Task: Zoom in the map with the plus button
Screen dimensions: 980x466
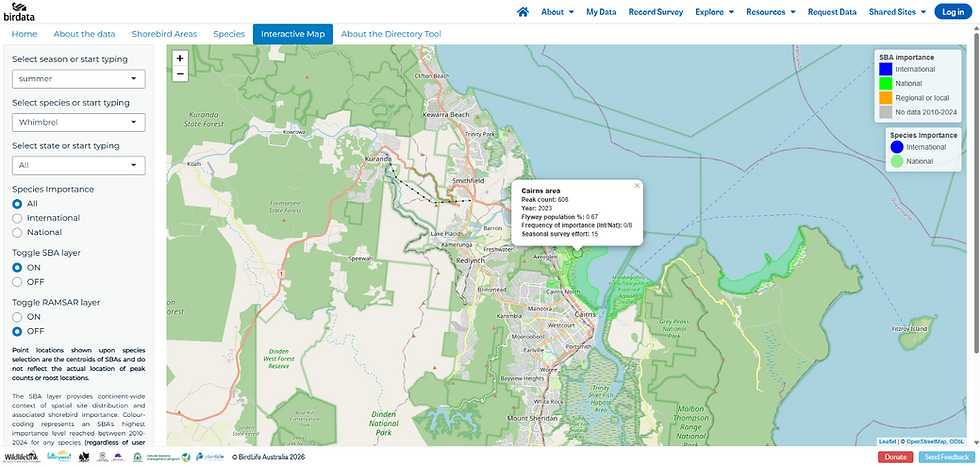Action: [180, 58]
